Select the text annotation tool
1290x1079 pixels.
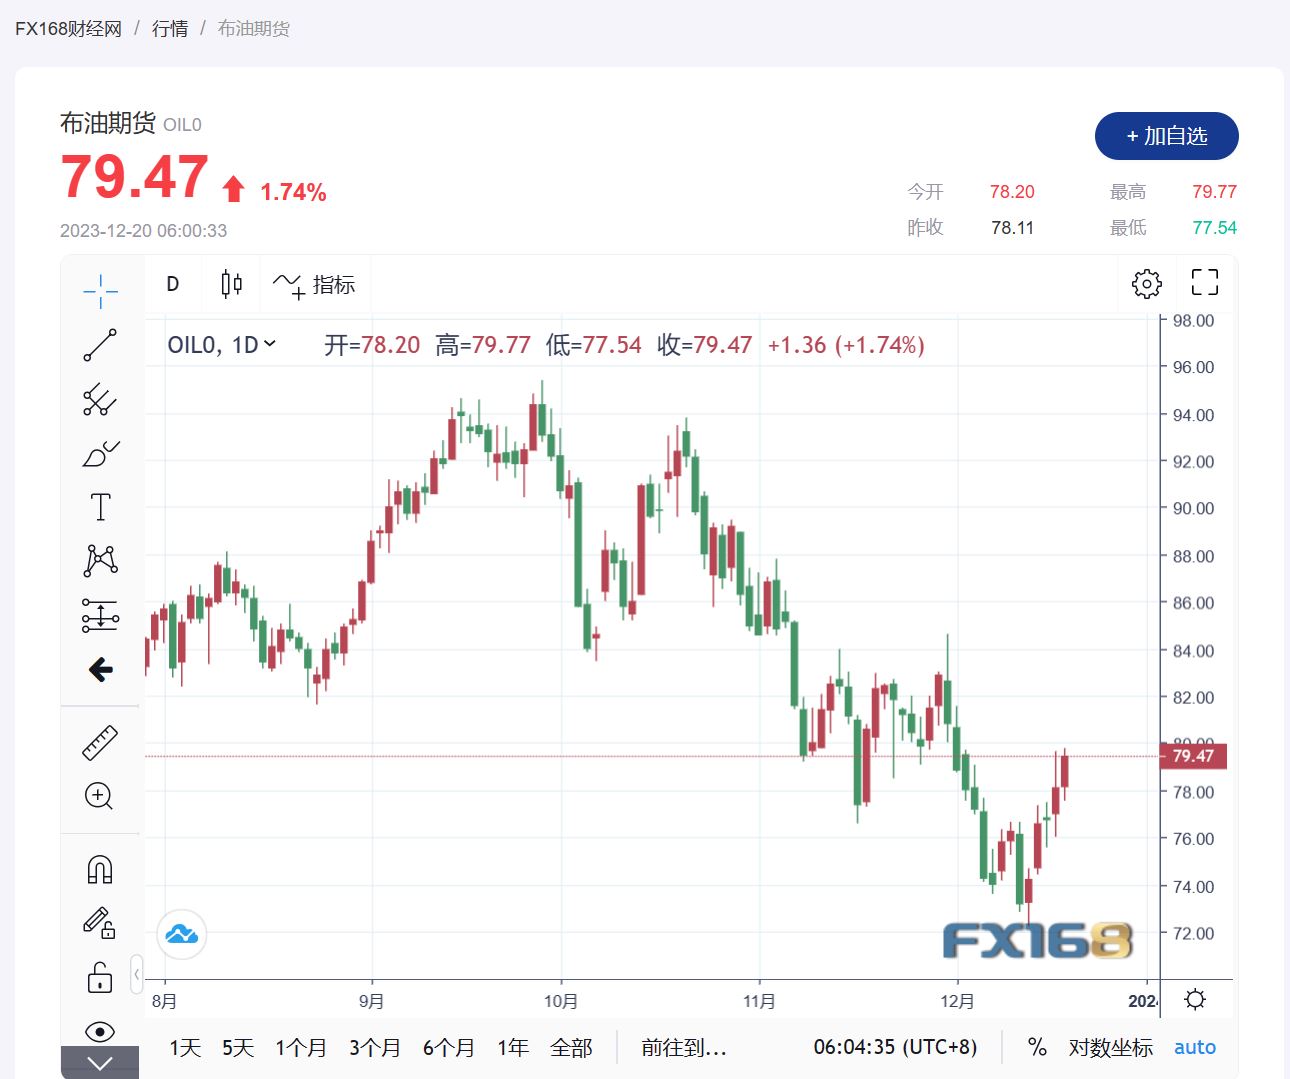pyautogui.click(x=100, y=507)
